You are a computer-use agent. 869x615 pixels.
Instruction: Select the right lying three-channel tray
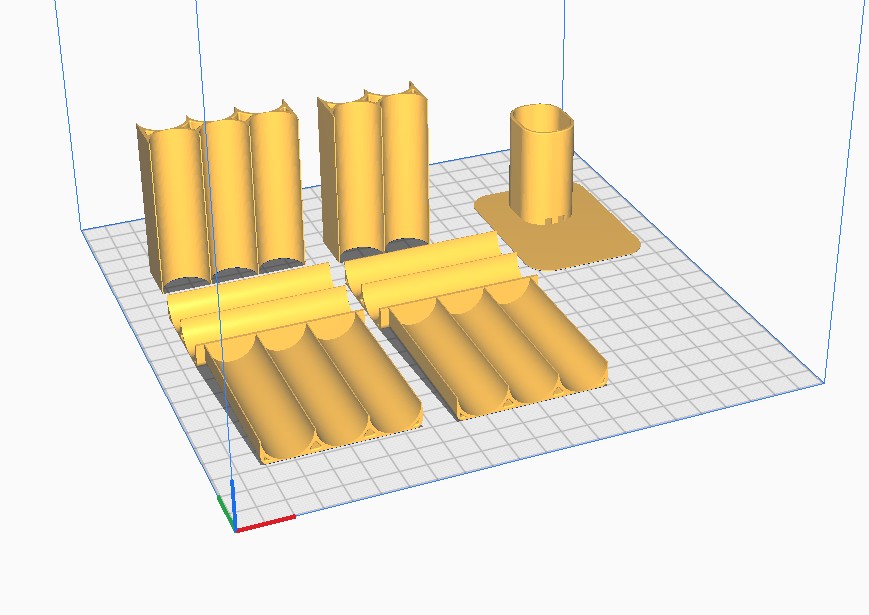click(493, 346)
